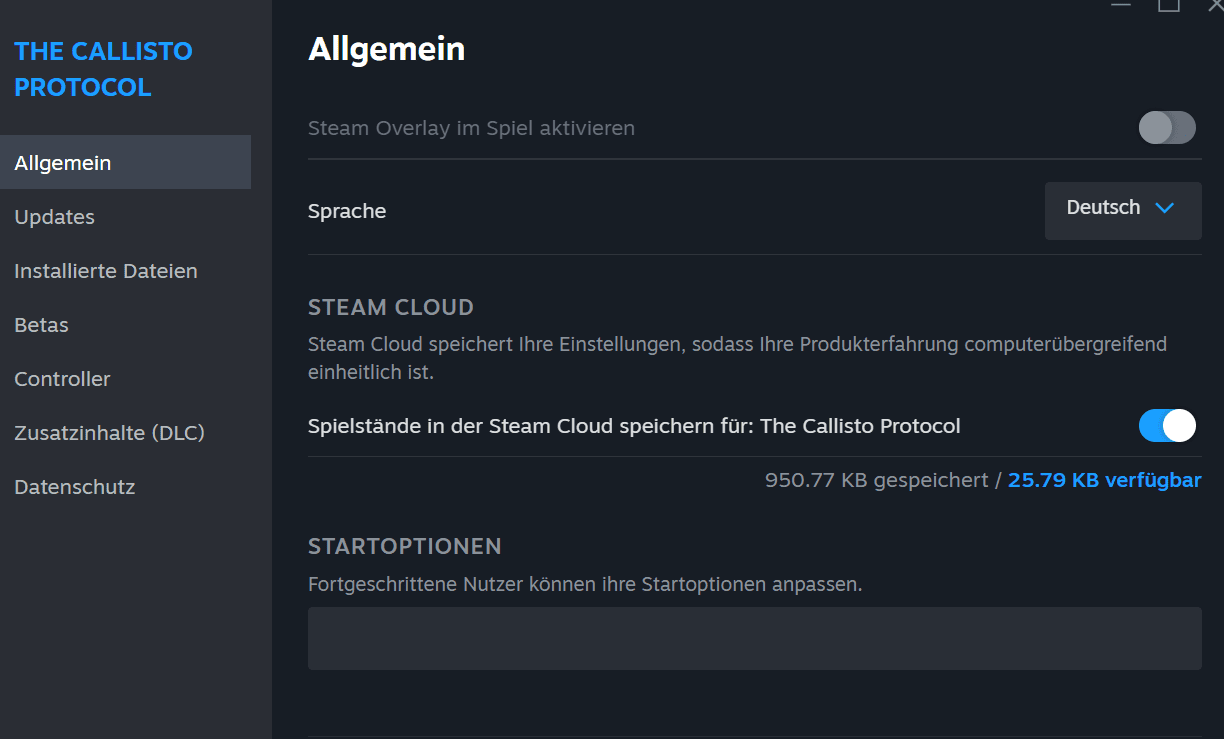
Task: Select the Betas sidebar entry
Action: (42, 325)
